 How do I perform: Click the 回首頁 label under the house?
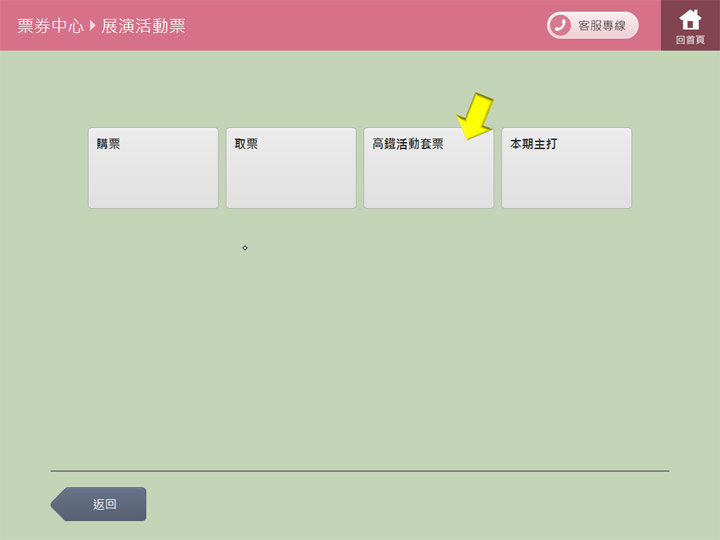click(x=690, y=40)
